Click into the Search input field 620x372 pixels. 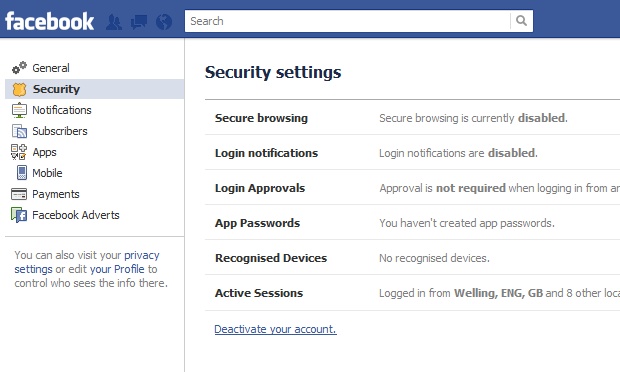point(348,21)
